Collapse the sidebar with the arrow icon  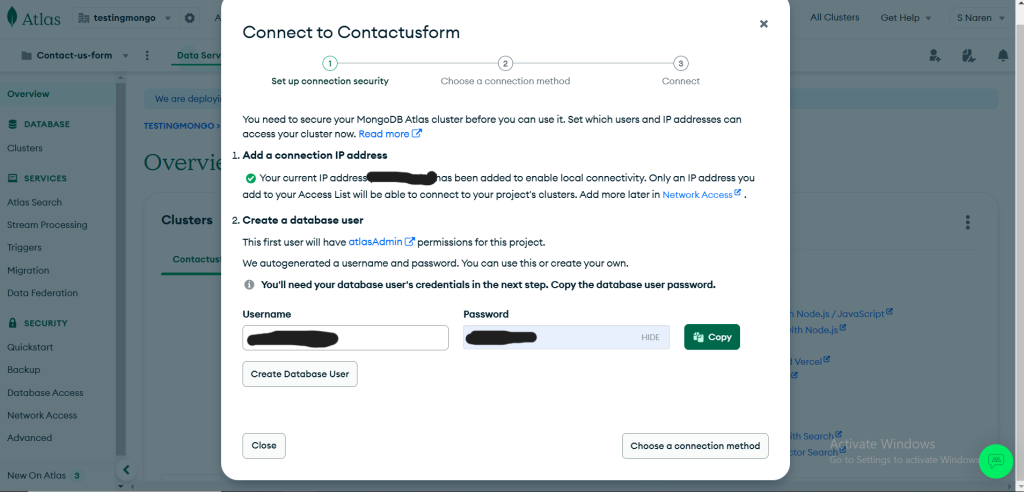pyautogui.click(x=127, y=469)
